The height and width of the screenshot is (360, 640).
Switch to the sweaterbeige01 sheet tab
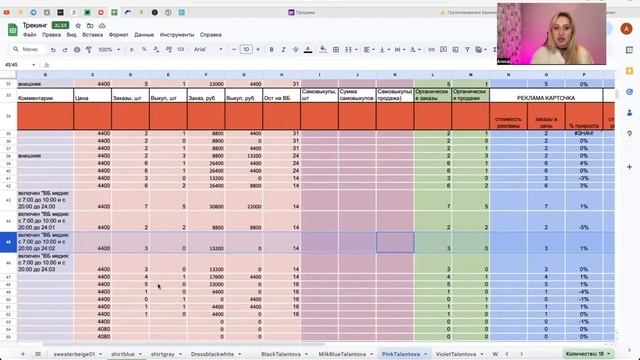[74, 354]
